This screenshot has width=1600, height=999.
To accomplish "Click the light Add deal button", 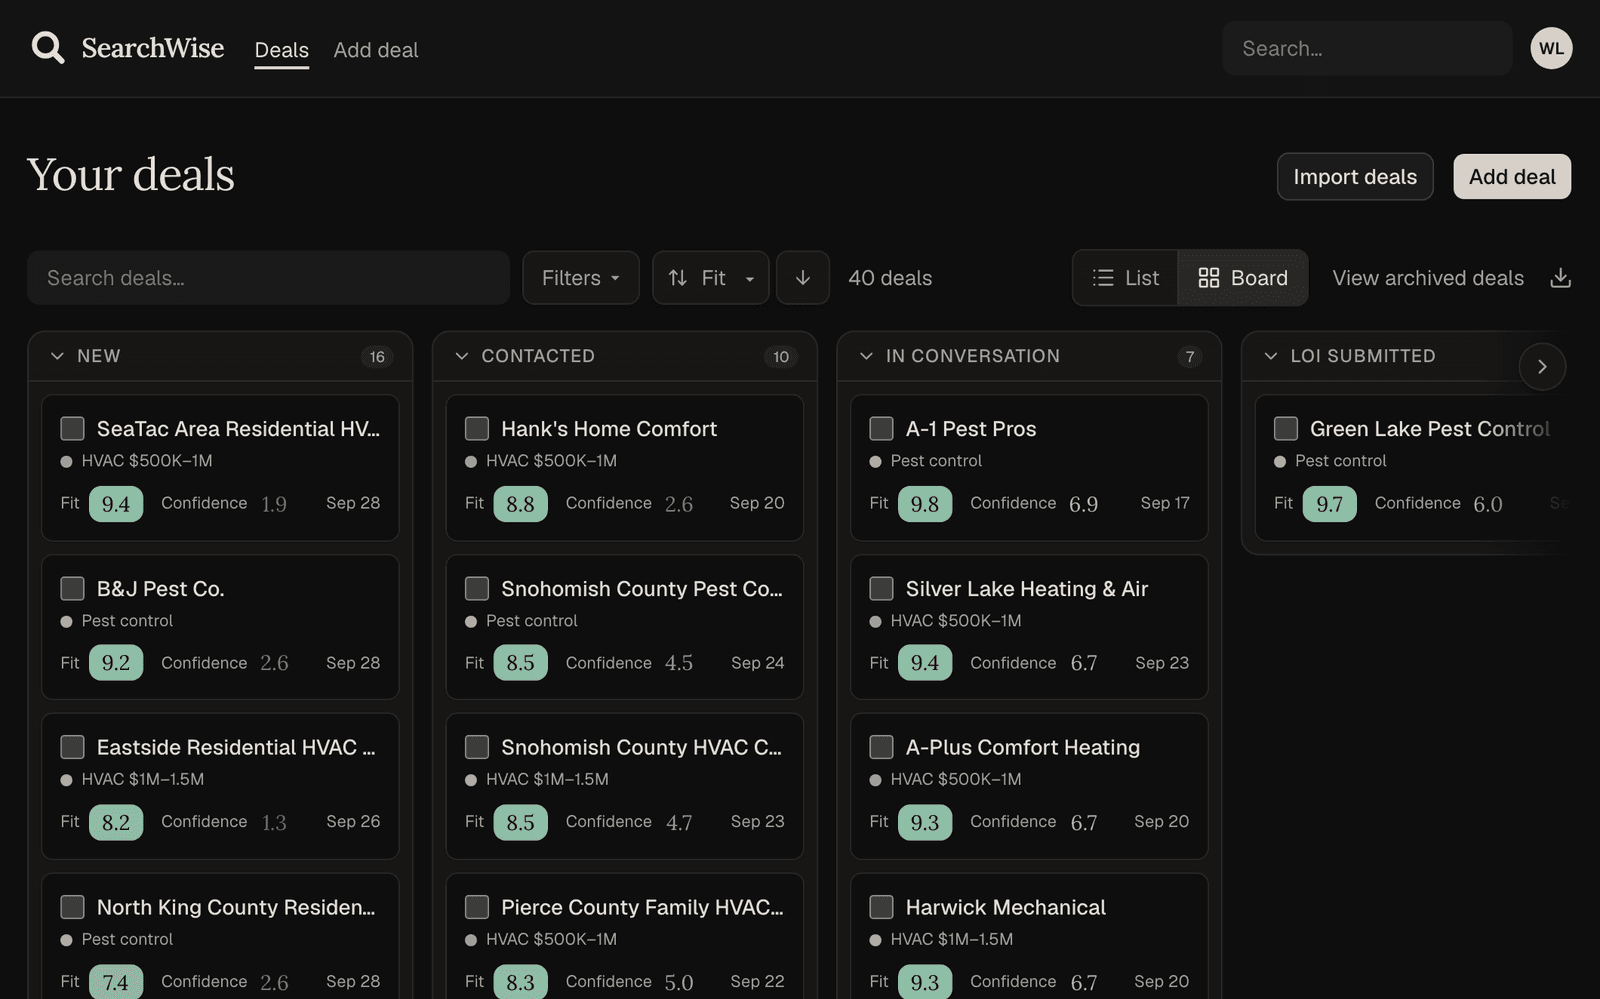I will click(x=1512, y=177).
